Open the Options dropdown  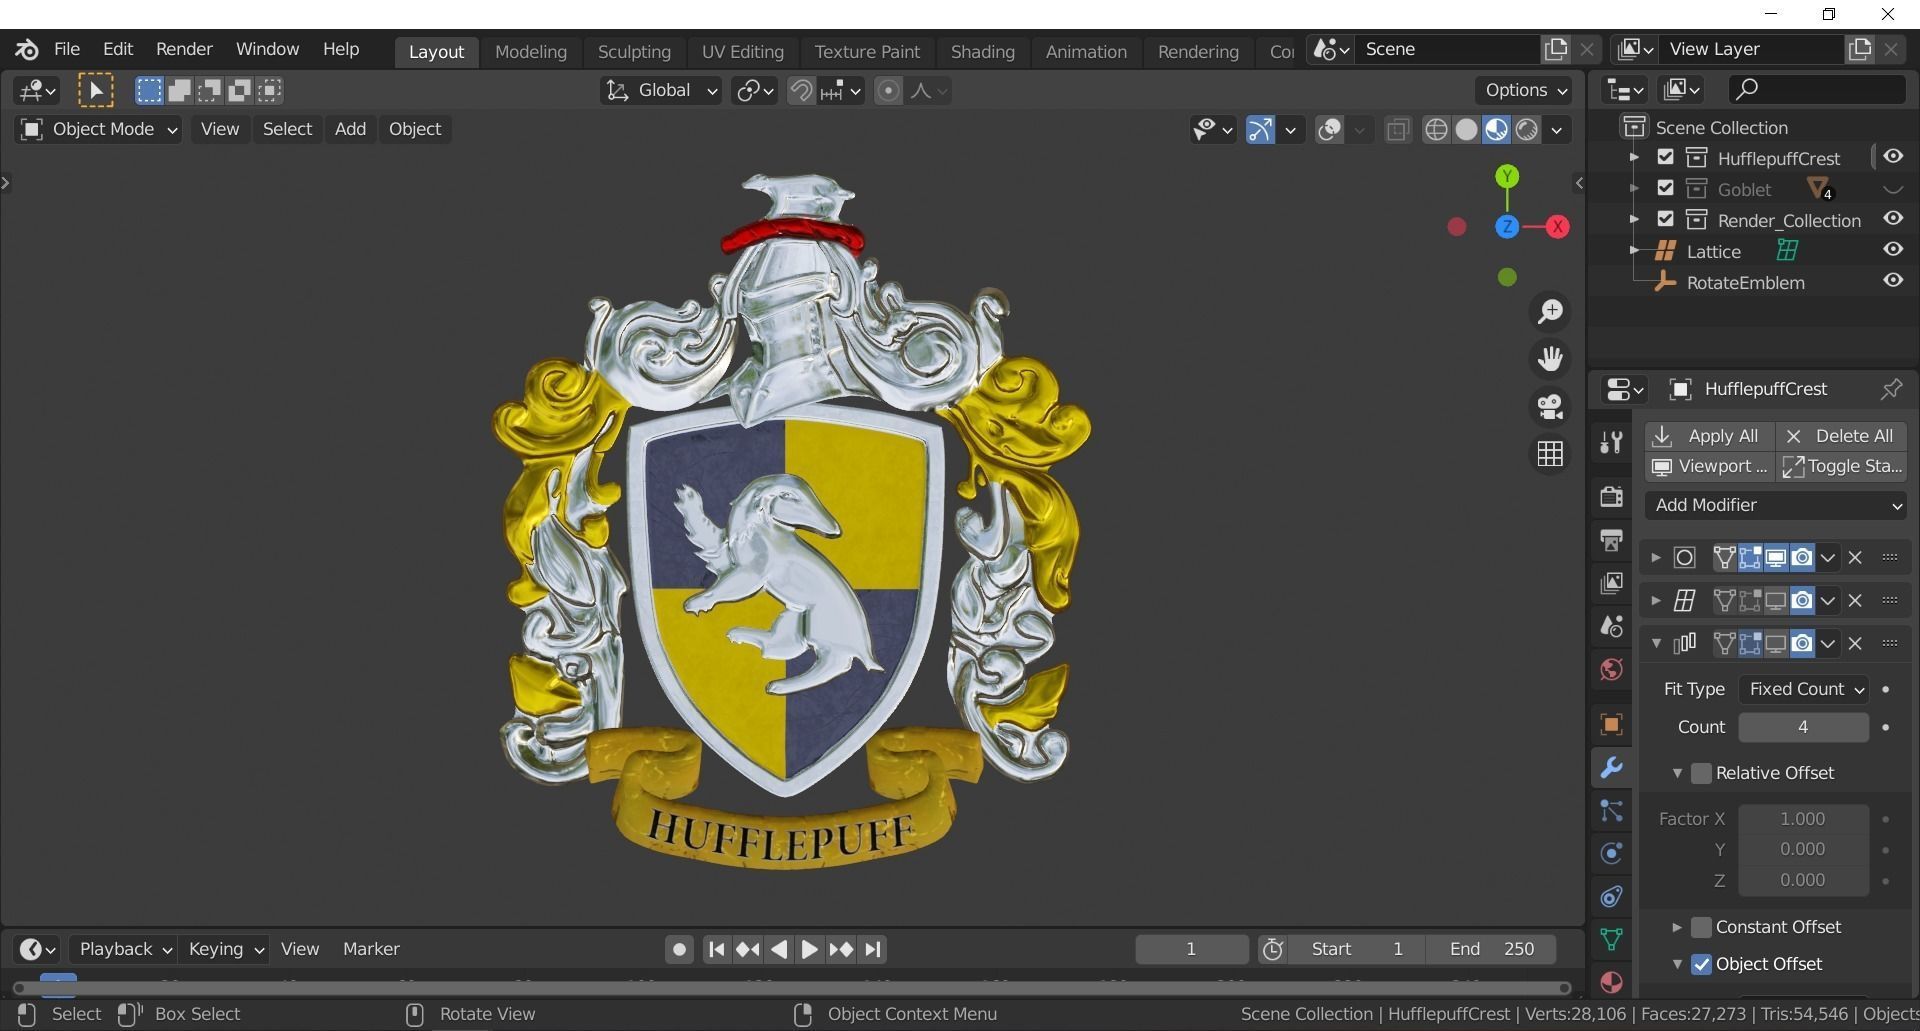click(x=1525, y=90)
